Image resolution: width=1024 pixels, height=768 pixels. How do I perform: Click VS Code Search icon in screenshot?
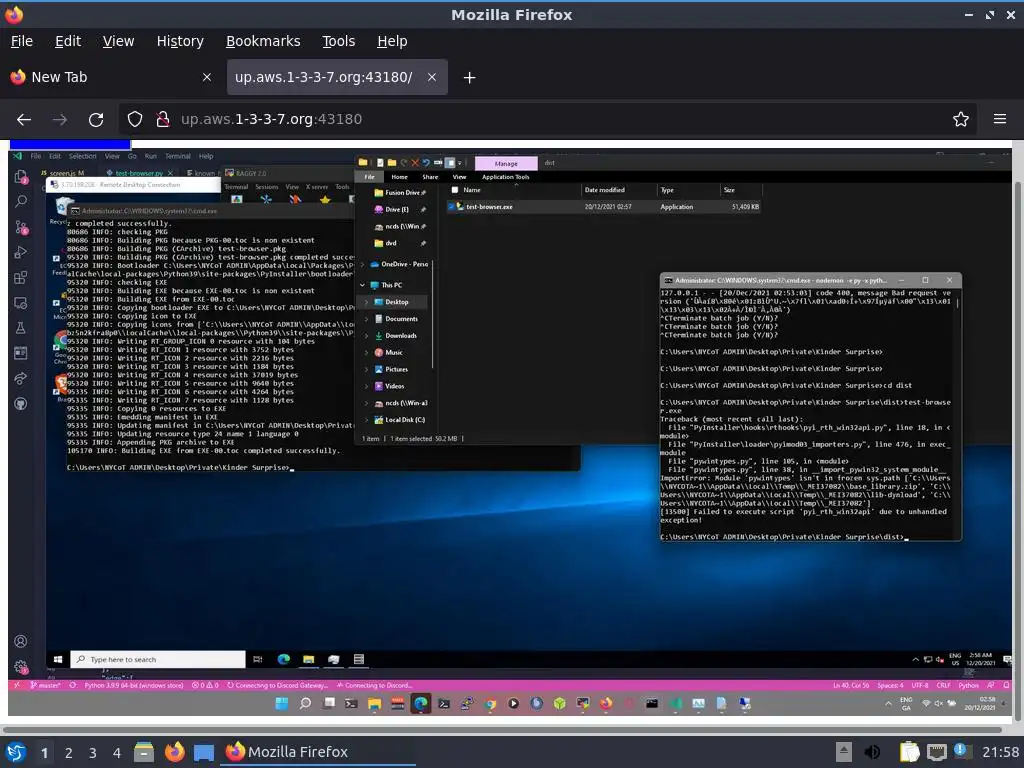tap(21, 201)
